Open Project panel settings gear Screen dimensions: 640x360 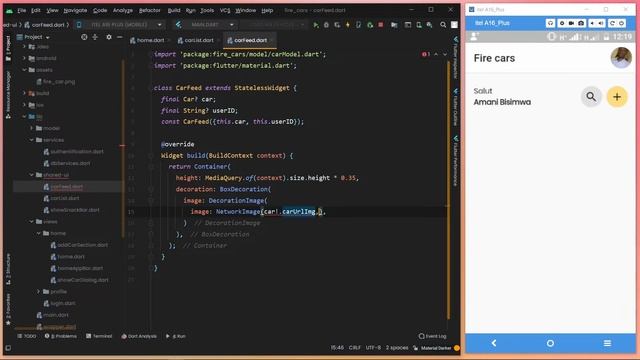(x=109, y=37)
